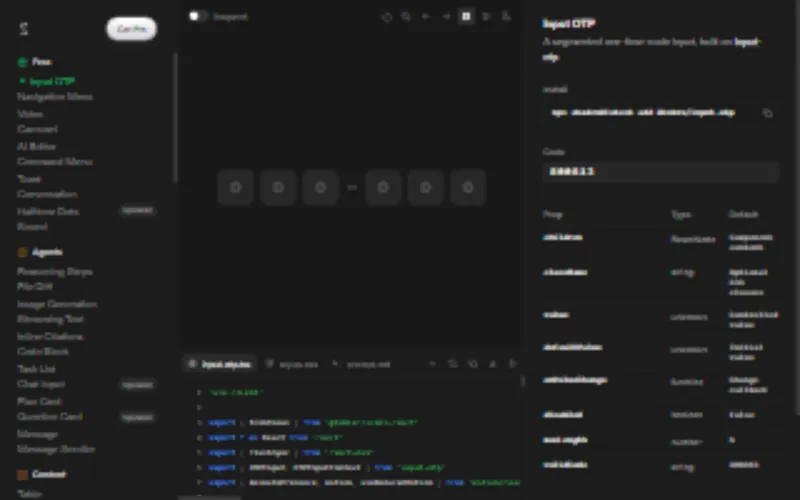Open the Video sidebar item

30,114
